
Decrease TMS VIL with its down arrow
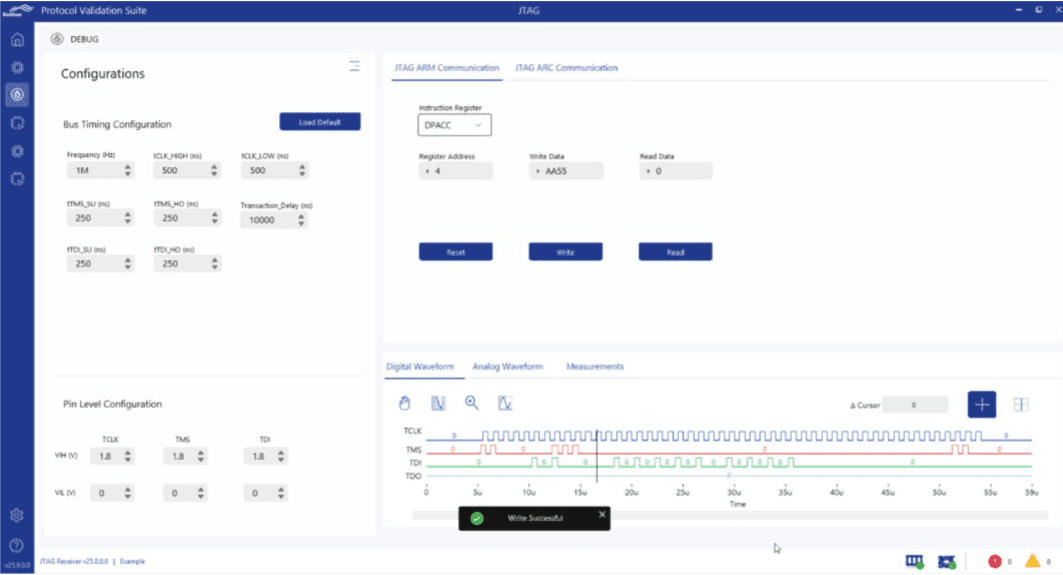click(201, 497)
